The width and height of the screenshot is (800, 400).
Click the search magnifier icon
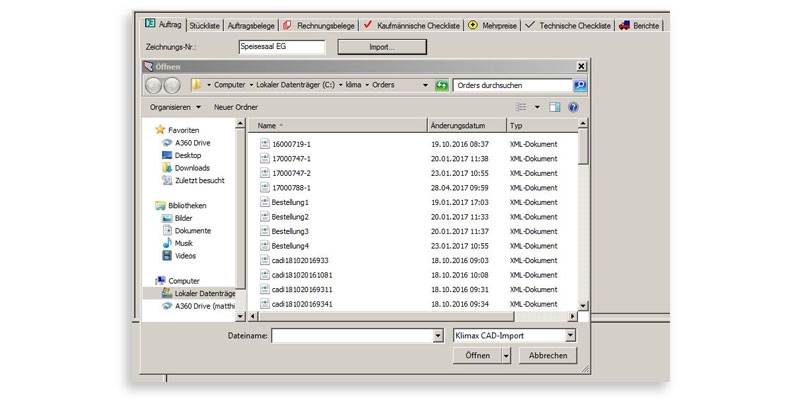[579, 86]
